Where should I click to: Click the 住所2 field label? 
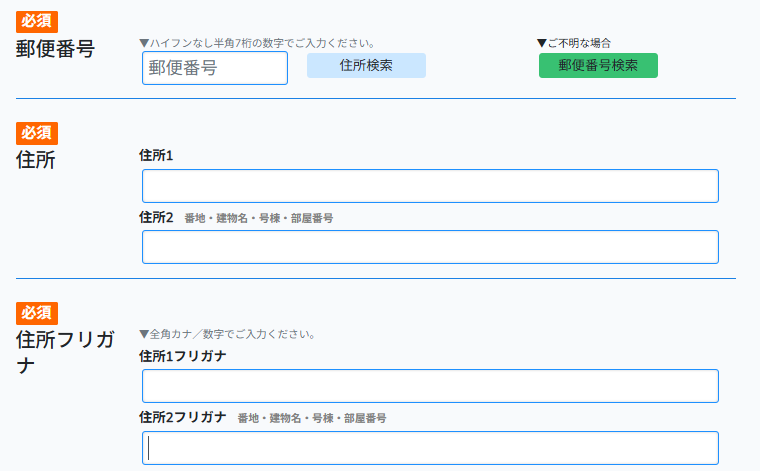(x=156, y=217)
